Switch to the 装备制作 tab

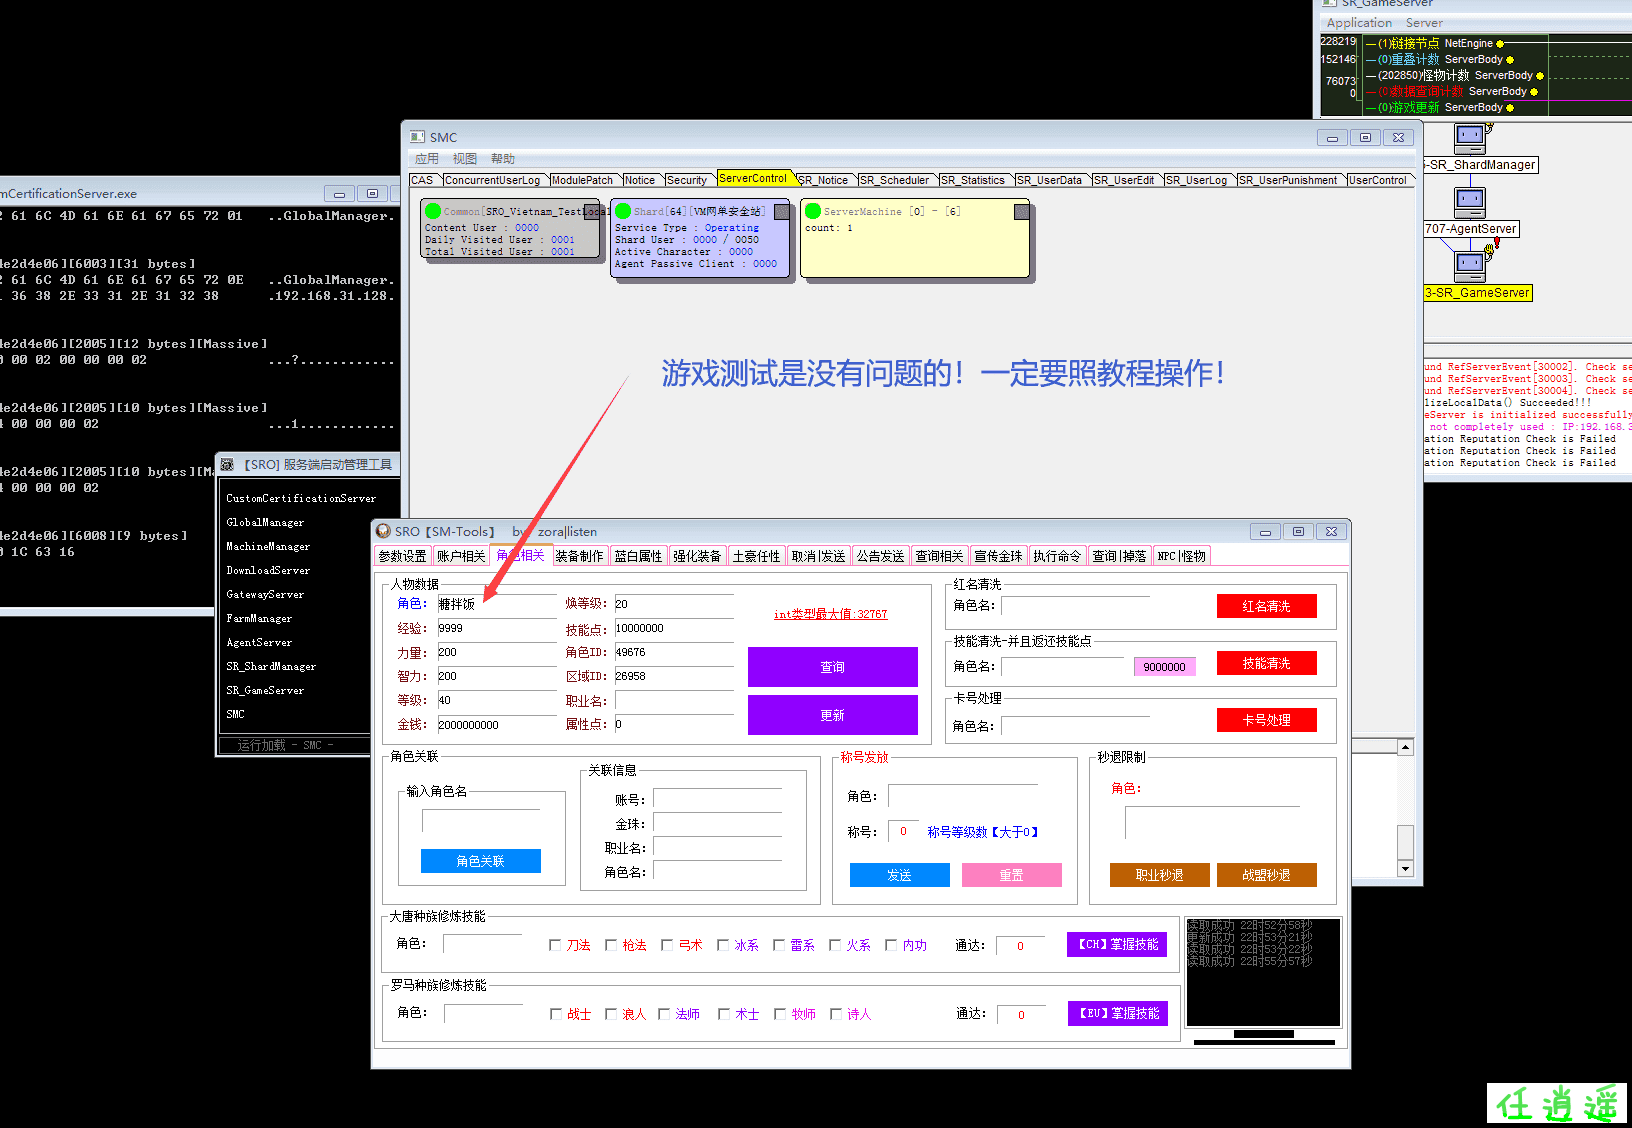(580, 556)
